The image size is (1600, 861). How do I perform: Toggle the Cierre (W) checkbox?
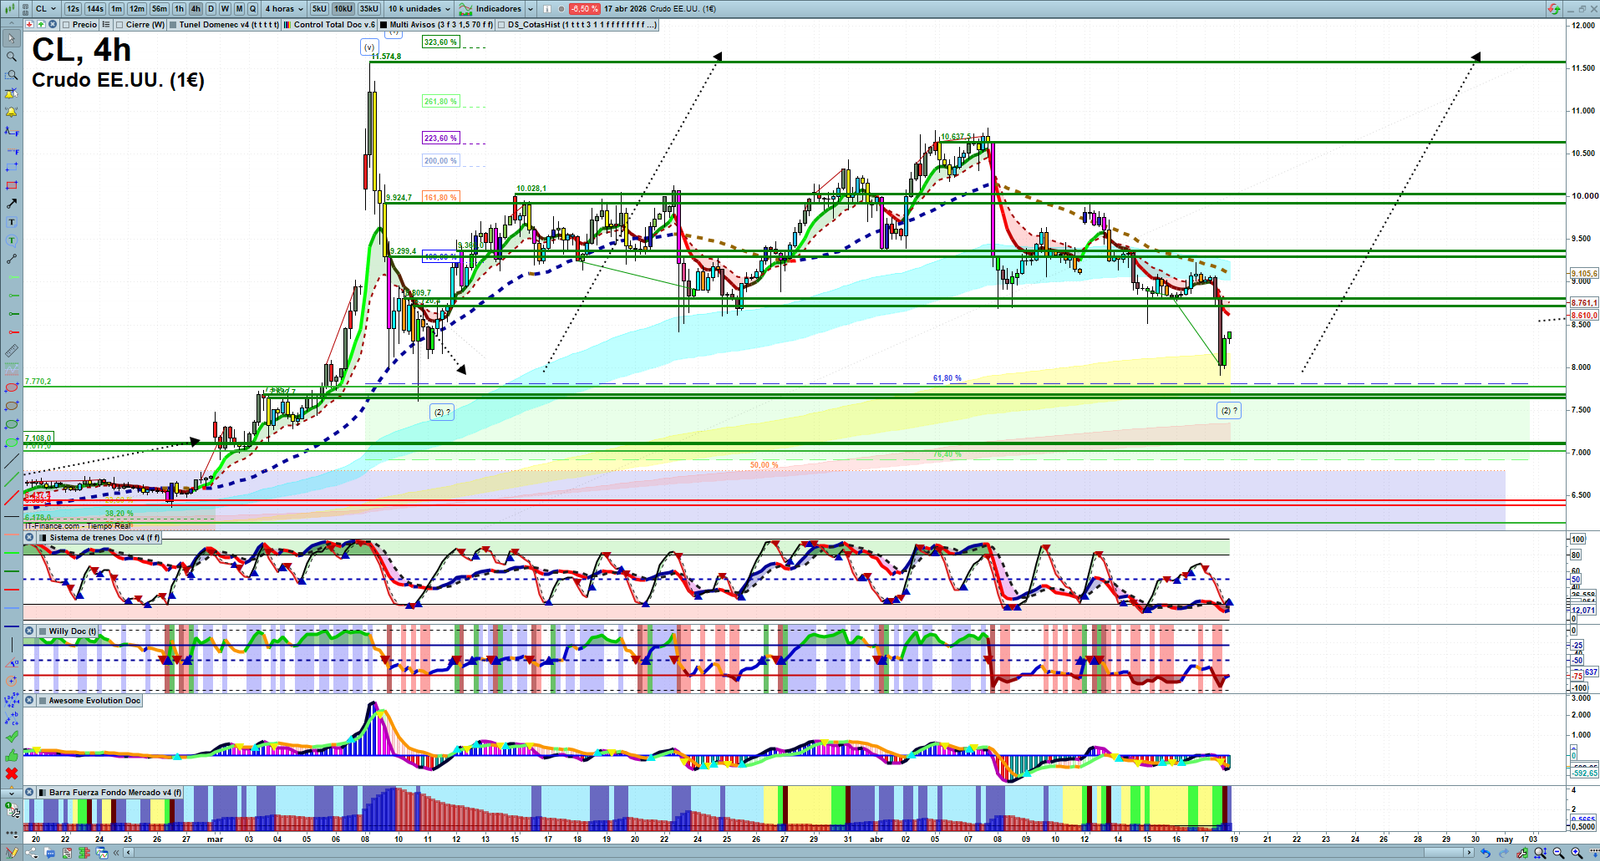click(120, 25)
